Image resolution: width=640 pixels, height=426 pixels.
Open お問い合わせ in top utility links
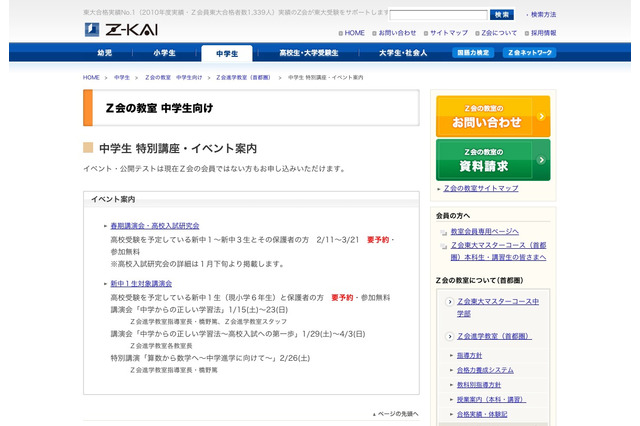(x=397, y=33)
